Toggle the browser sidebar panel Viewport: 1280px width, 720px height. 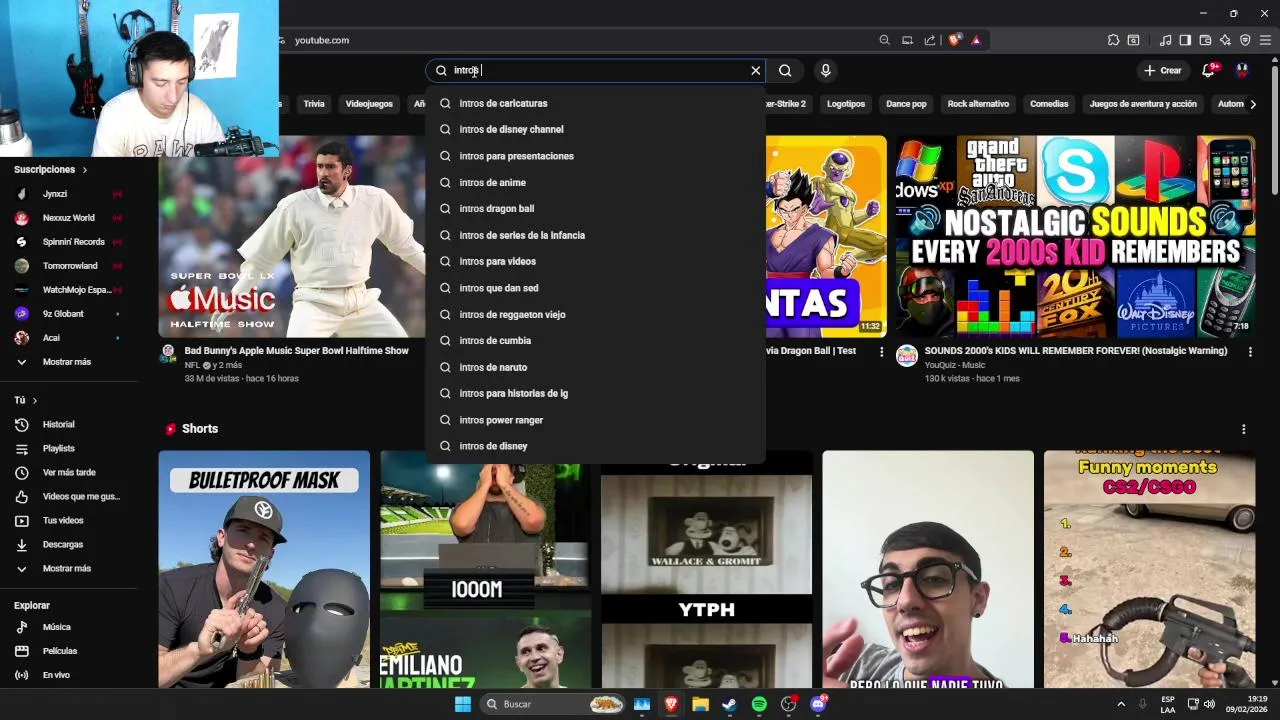(x=1185, y=40)
